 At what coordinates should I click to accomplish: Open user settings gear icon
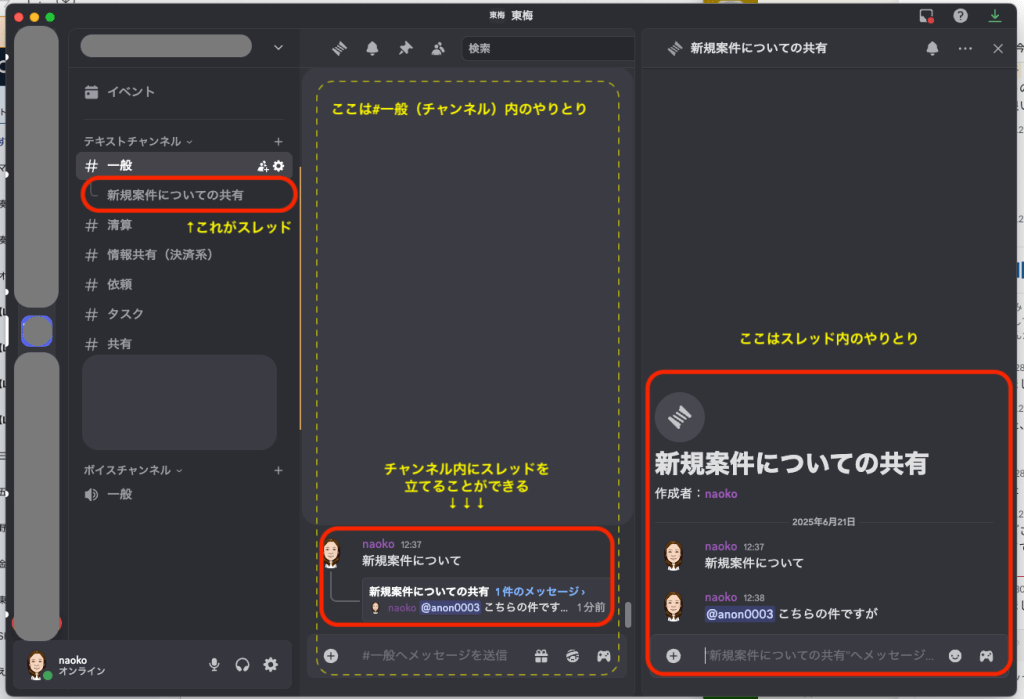(x=270, y=664)
